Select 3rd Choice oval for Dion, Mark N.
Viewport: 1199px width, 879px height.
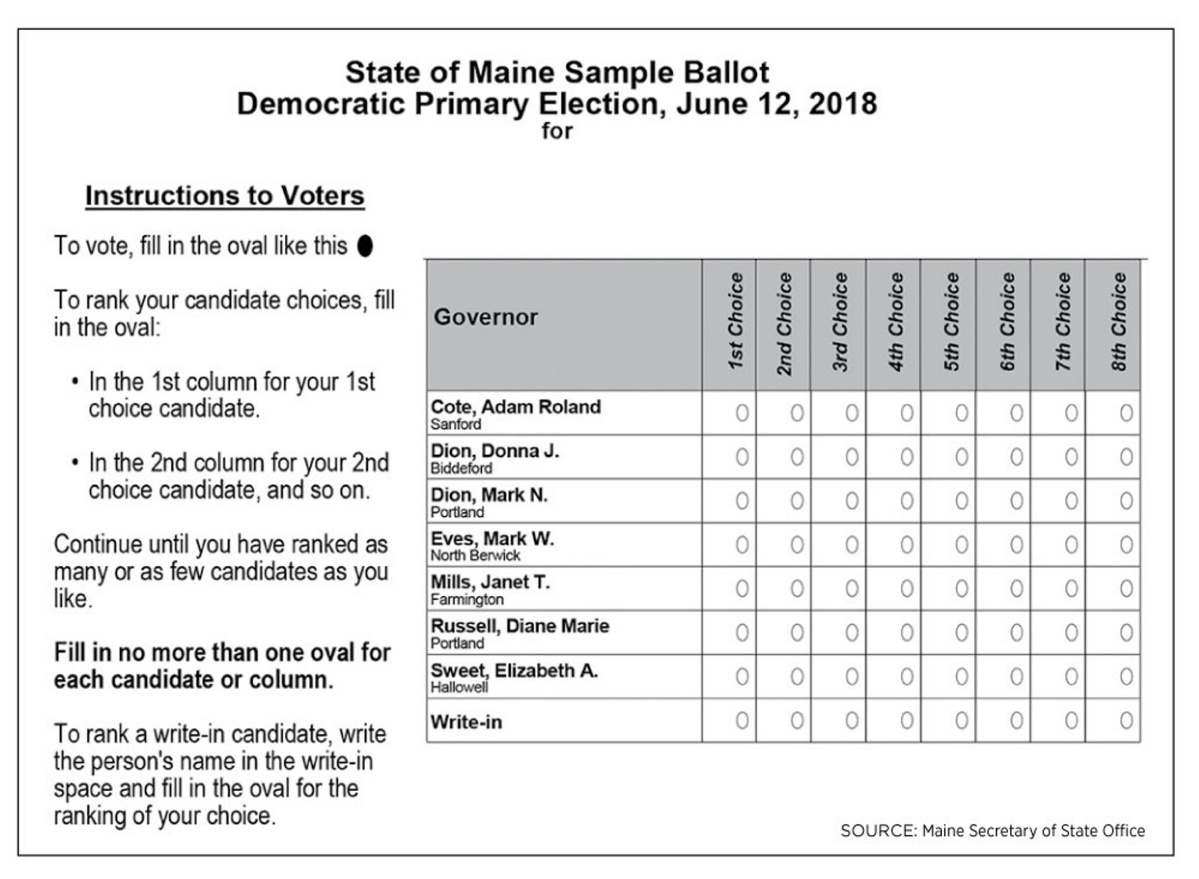click(852, 501)
